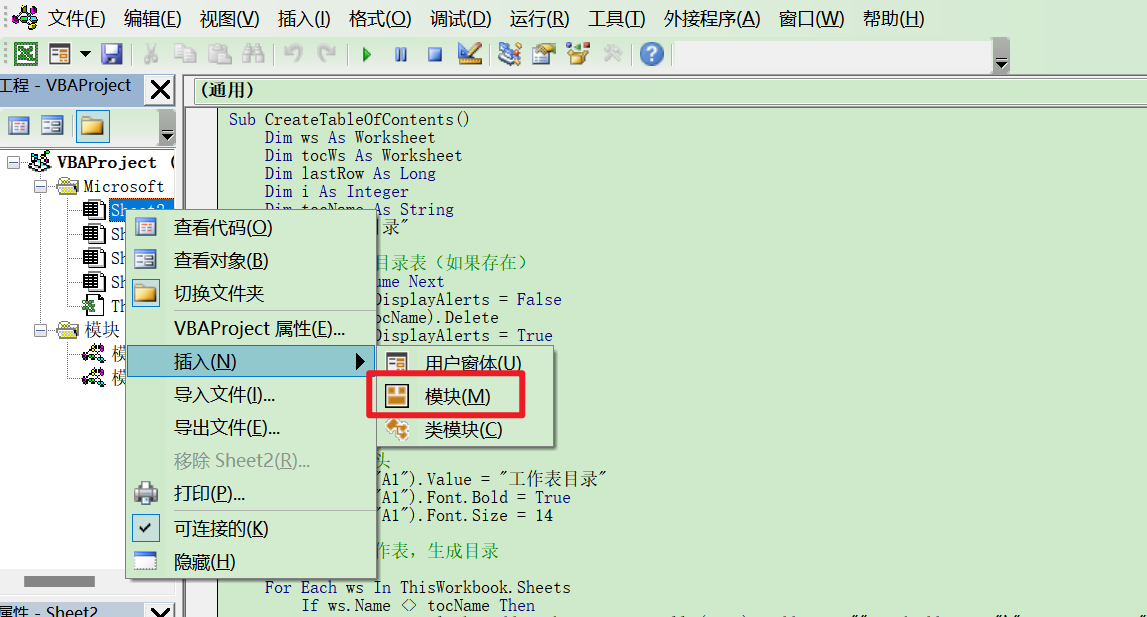Pause execution with the Break icon
The width and height of the screenshot is (1147, 617).
click(401, 54)
